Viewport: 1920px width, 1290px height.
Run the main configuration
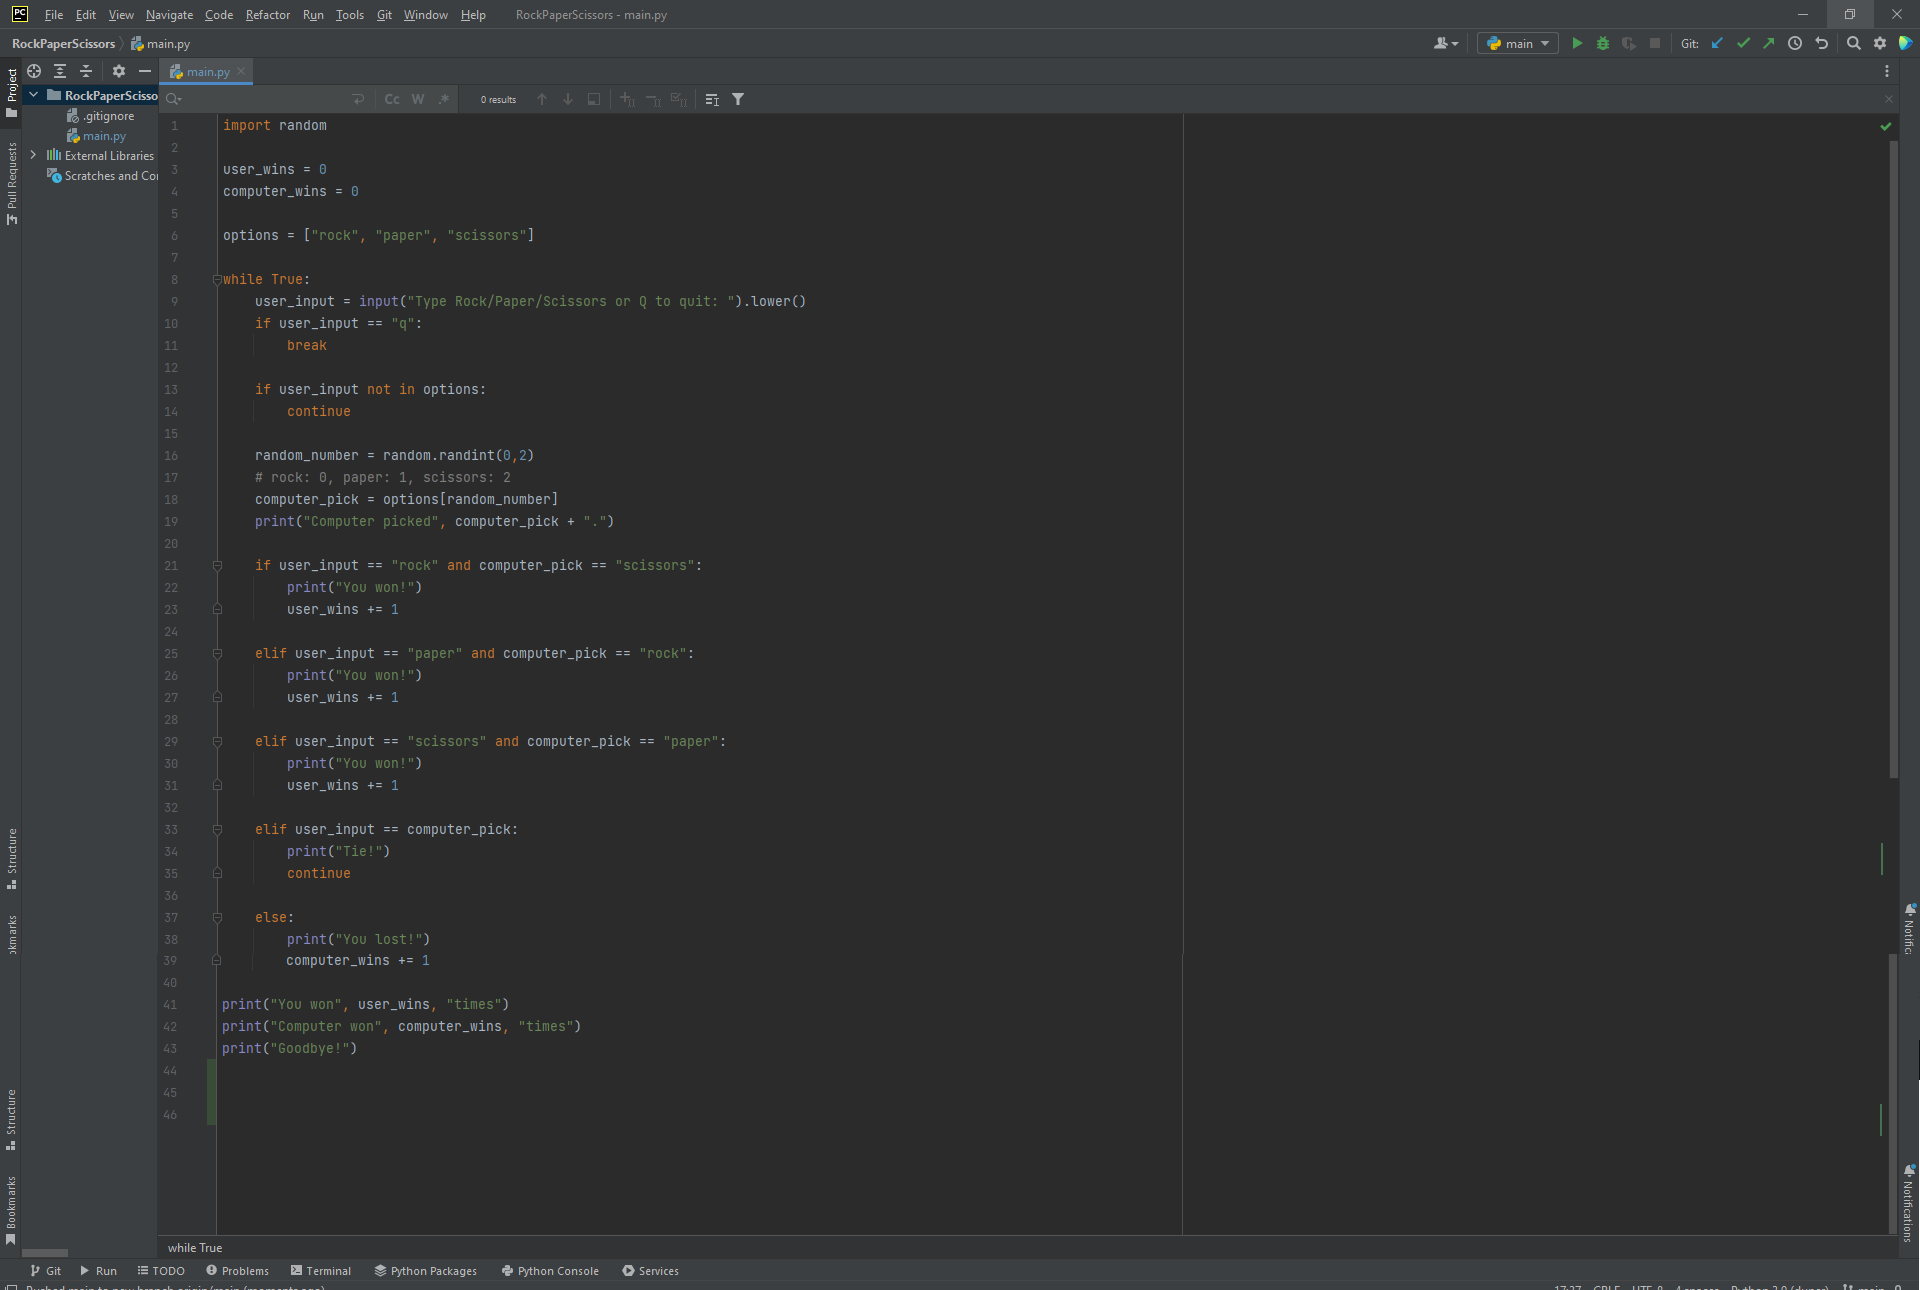coord(1577,43)
